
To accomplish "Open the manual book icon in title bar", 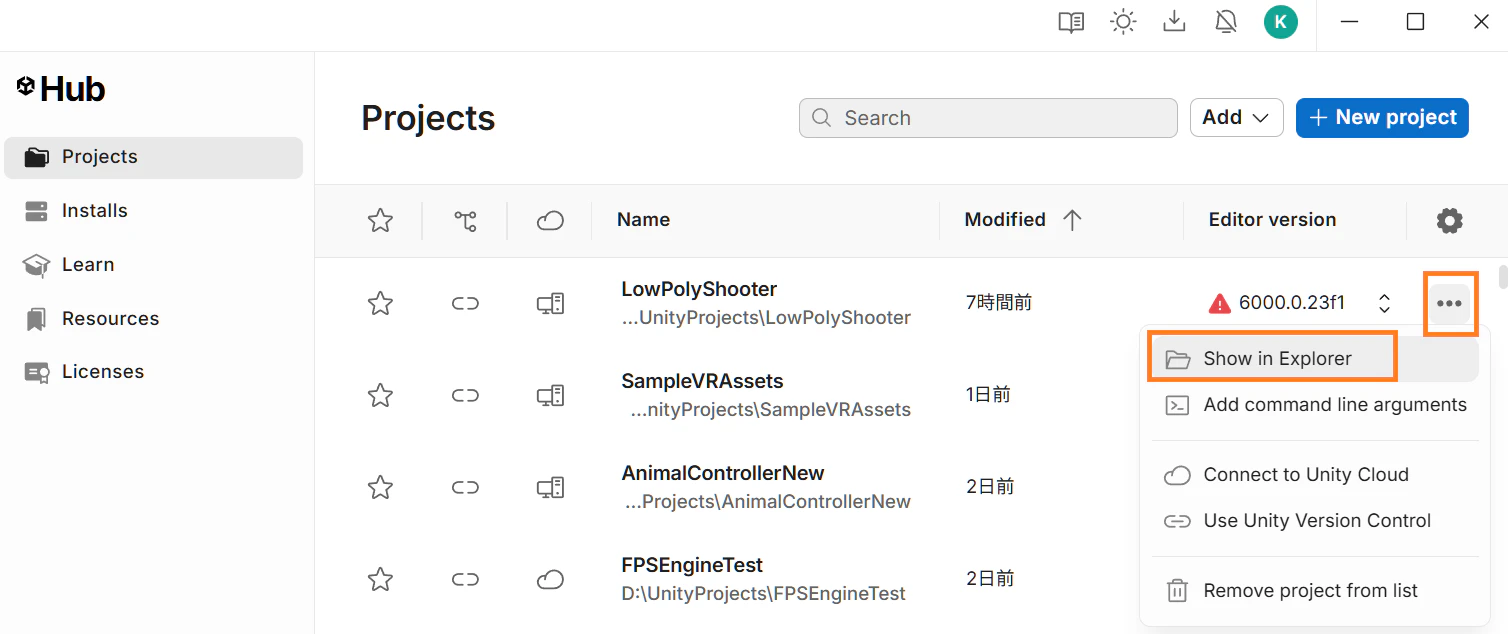I will (x=1071, y=22).
